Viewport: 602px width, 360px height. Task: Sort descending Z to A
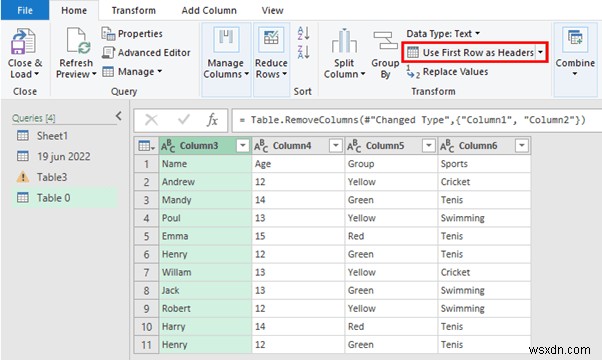click(x=303, y=52)
